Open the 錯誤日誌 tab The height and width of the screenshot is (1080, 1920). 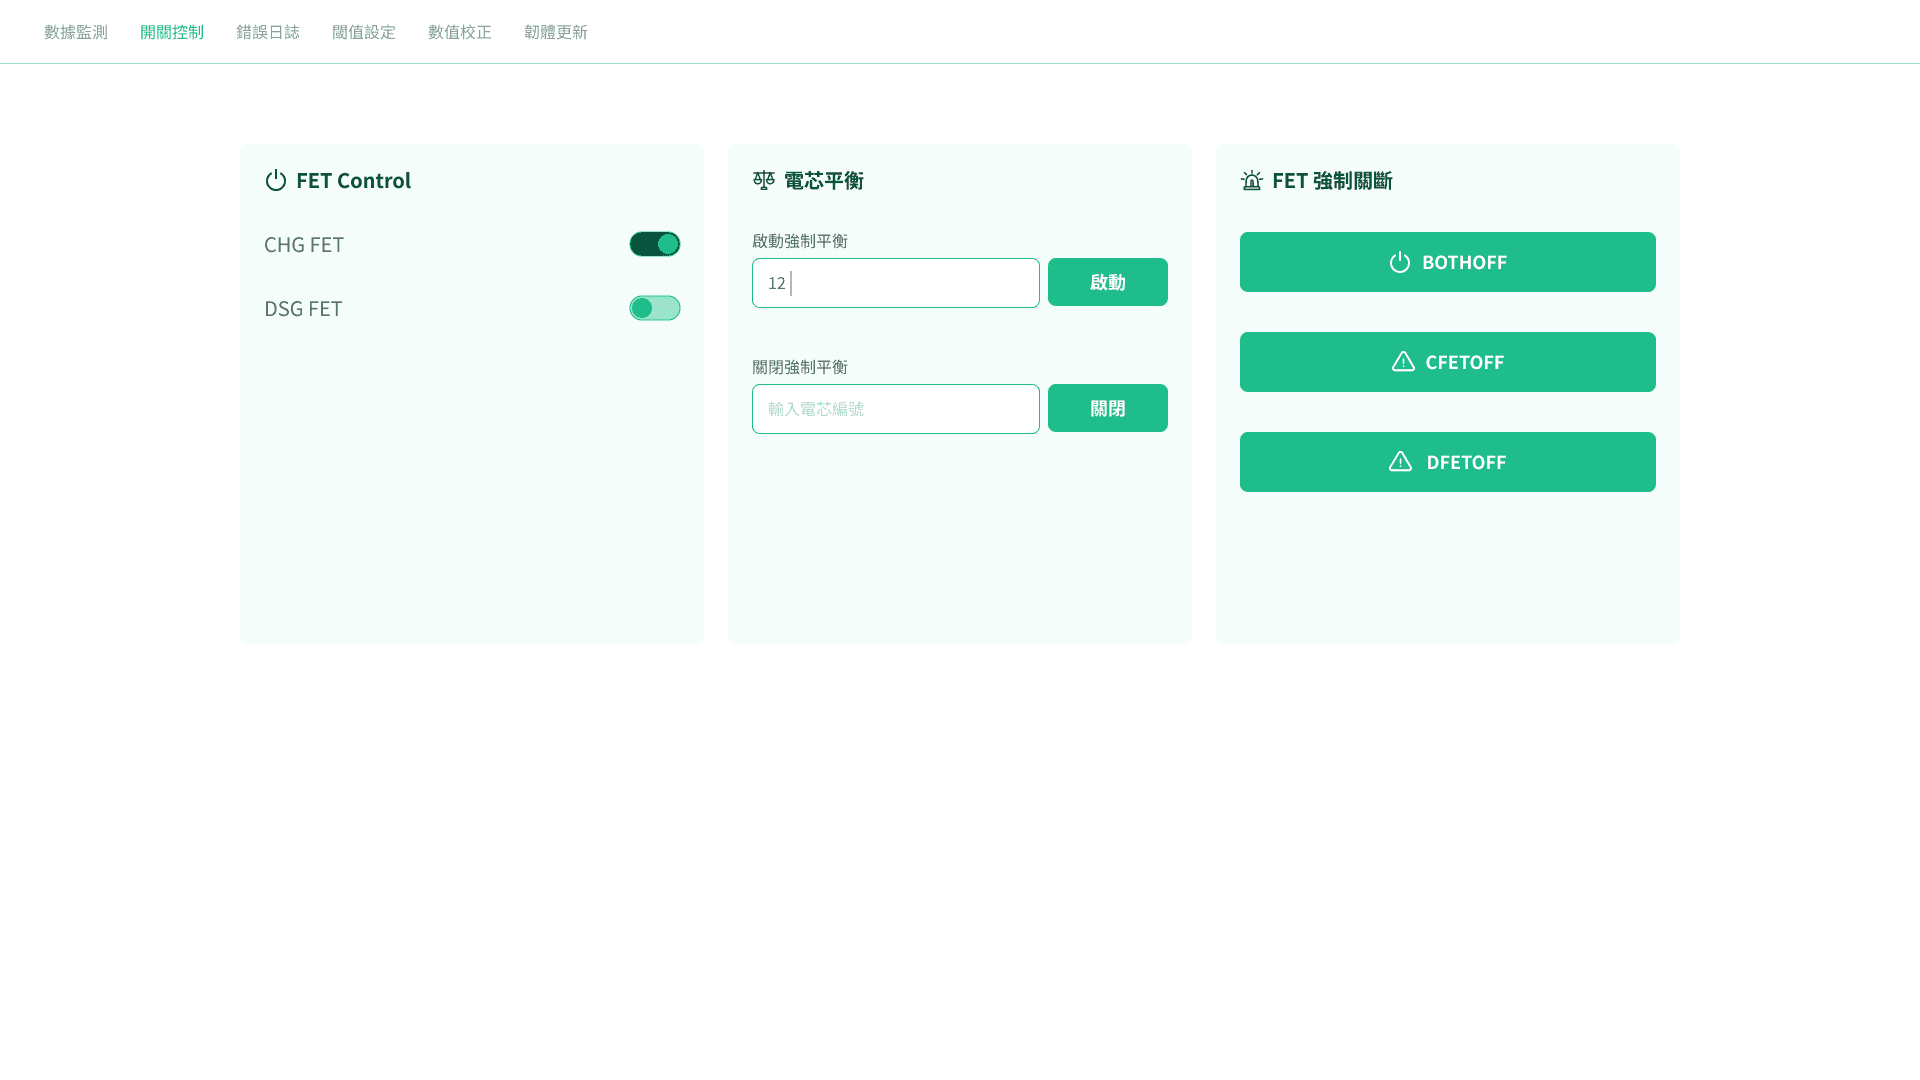pyautogui.click(x=267, y=31)
